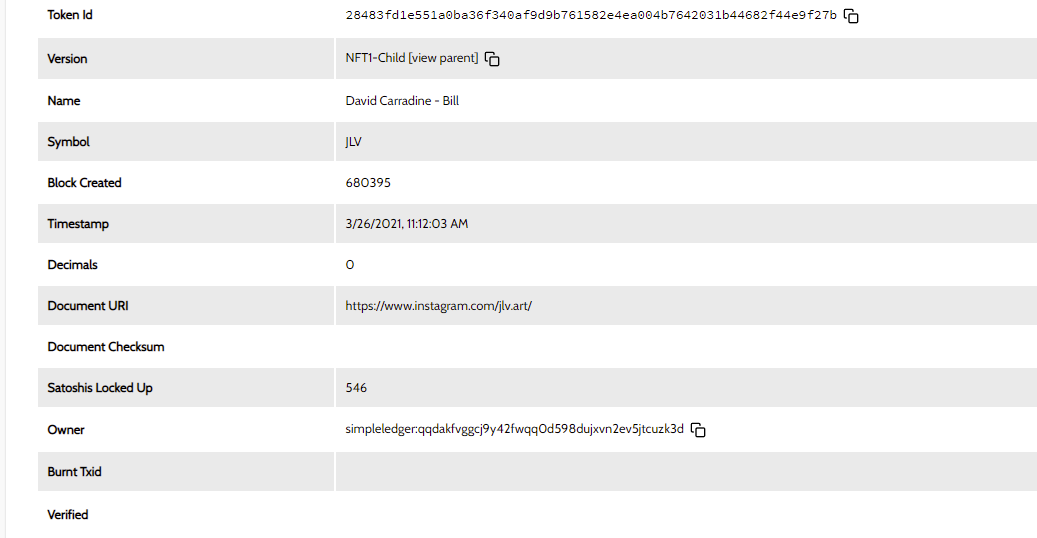Click the Satoshis Locked Up value 546
Image resolution: width=1037 pixels, height=538 pixels.
[x=356, y=388]
